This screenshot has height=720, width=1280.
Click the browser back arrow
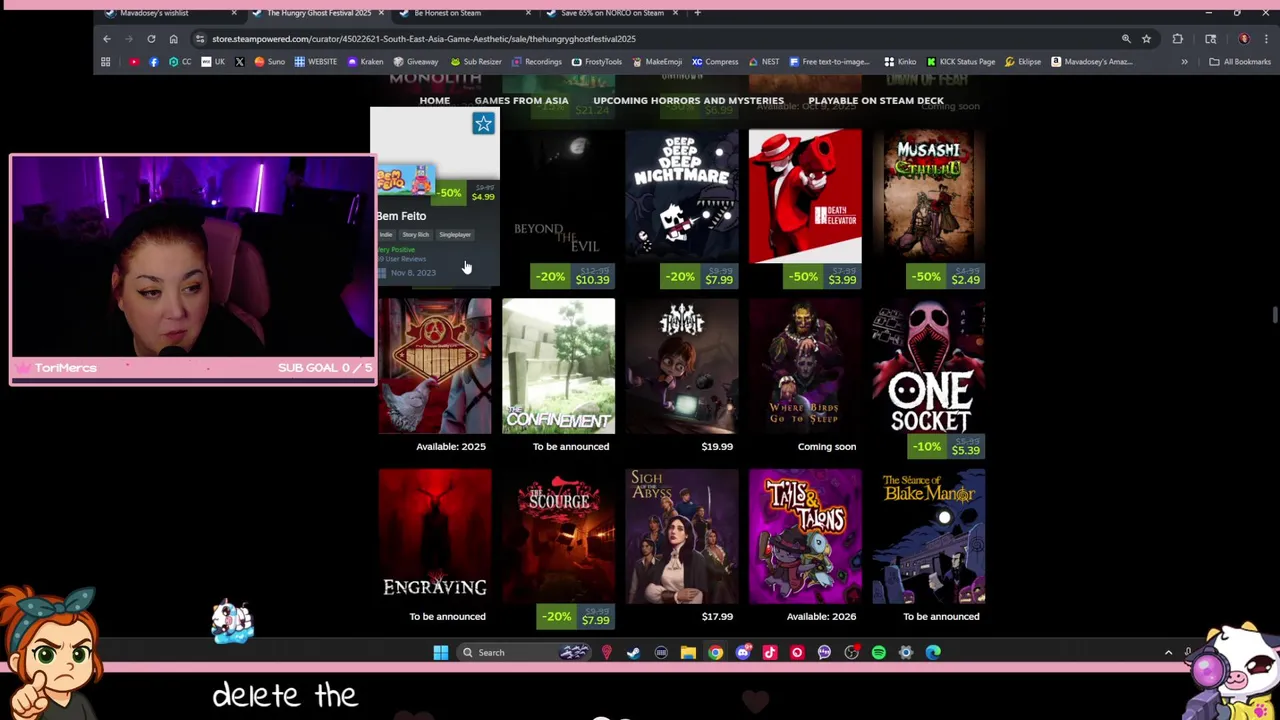pyautogui.click(x=107, y=39)
